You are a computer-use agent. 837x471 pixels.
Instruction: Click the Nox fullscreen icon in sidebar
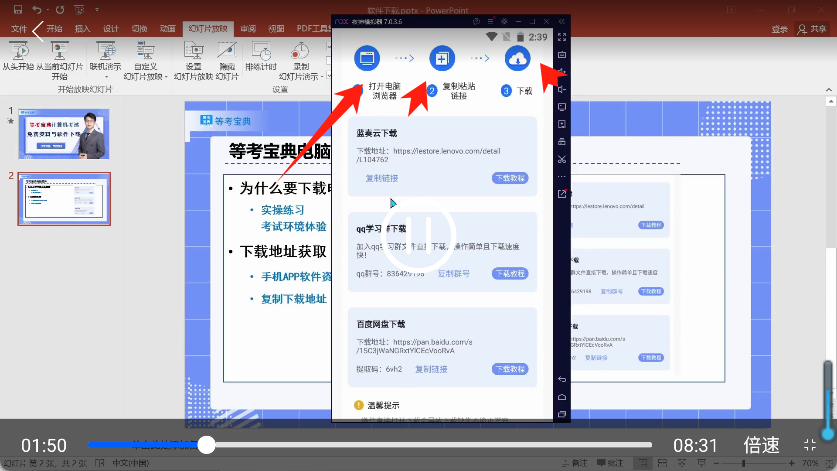click(x=562, y=36)
